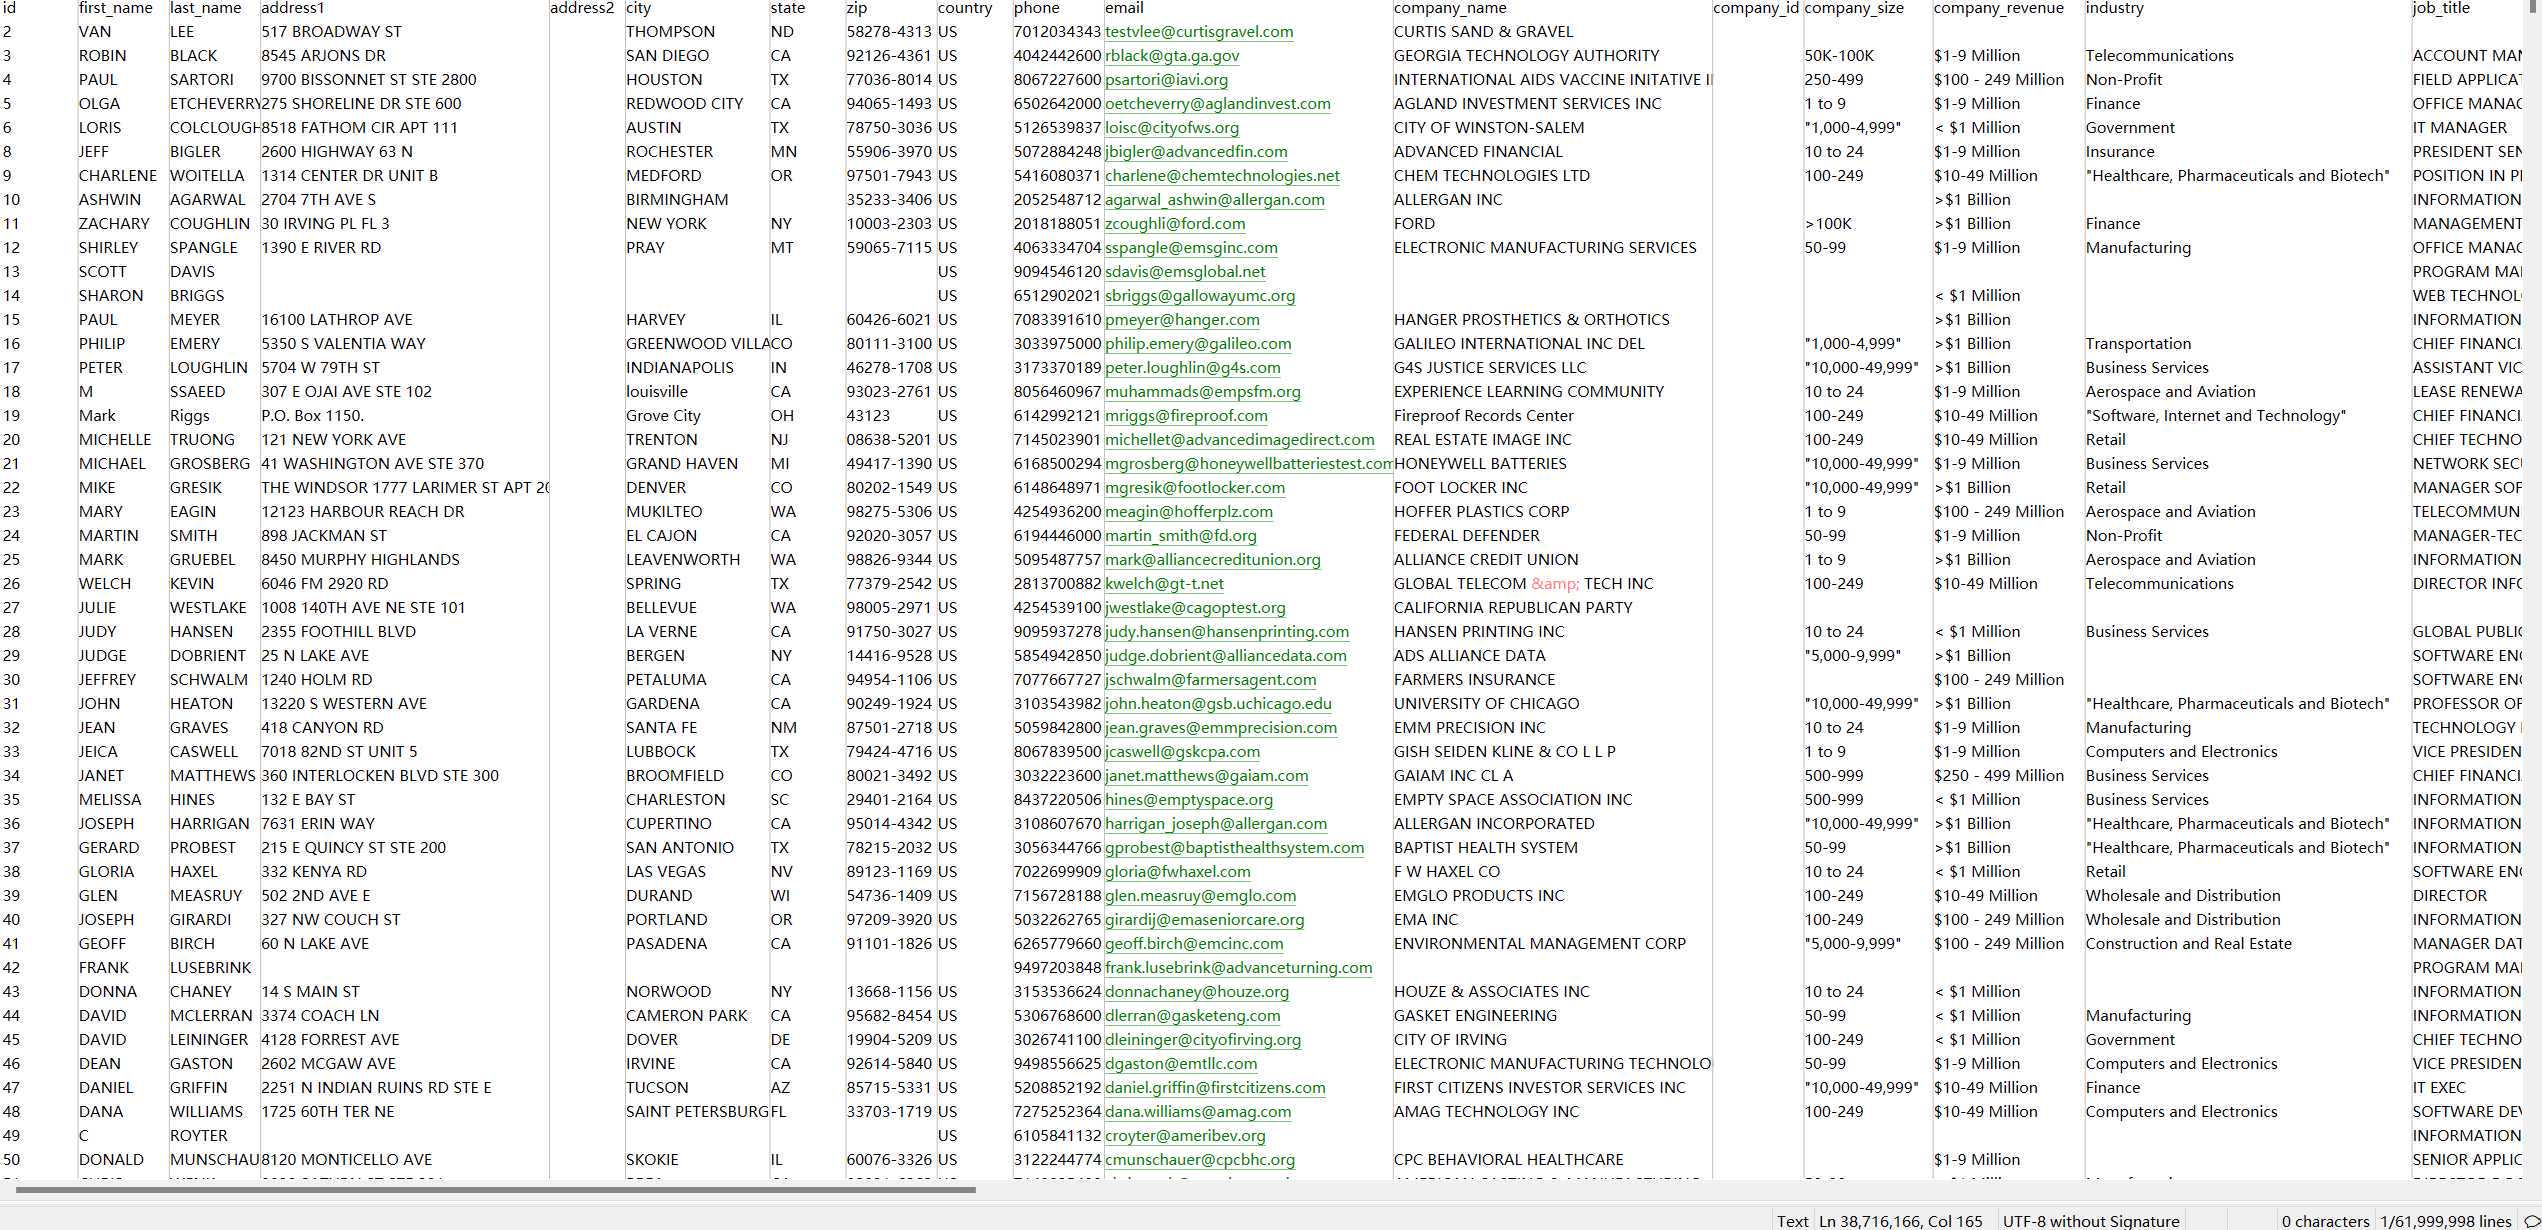Viewport: 2542px width, 1230px height.
Task: Click the city column header
Action: coord(639,8)
